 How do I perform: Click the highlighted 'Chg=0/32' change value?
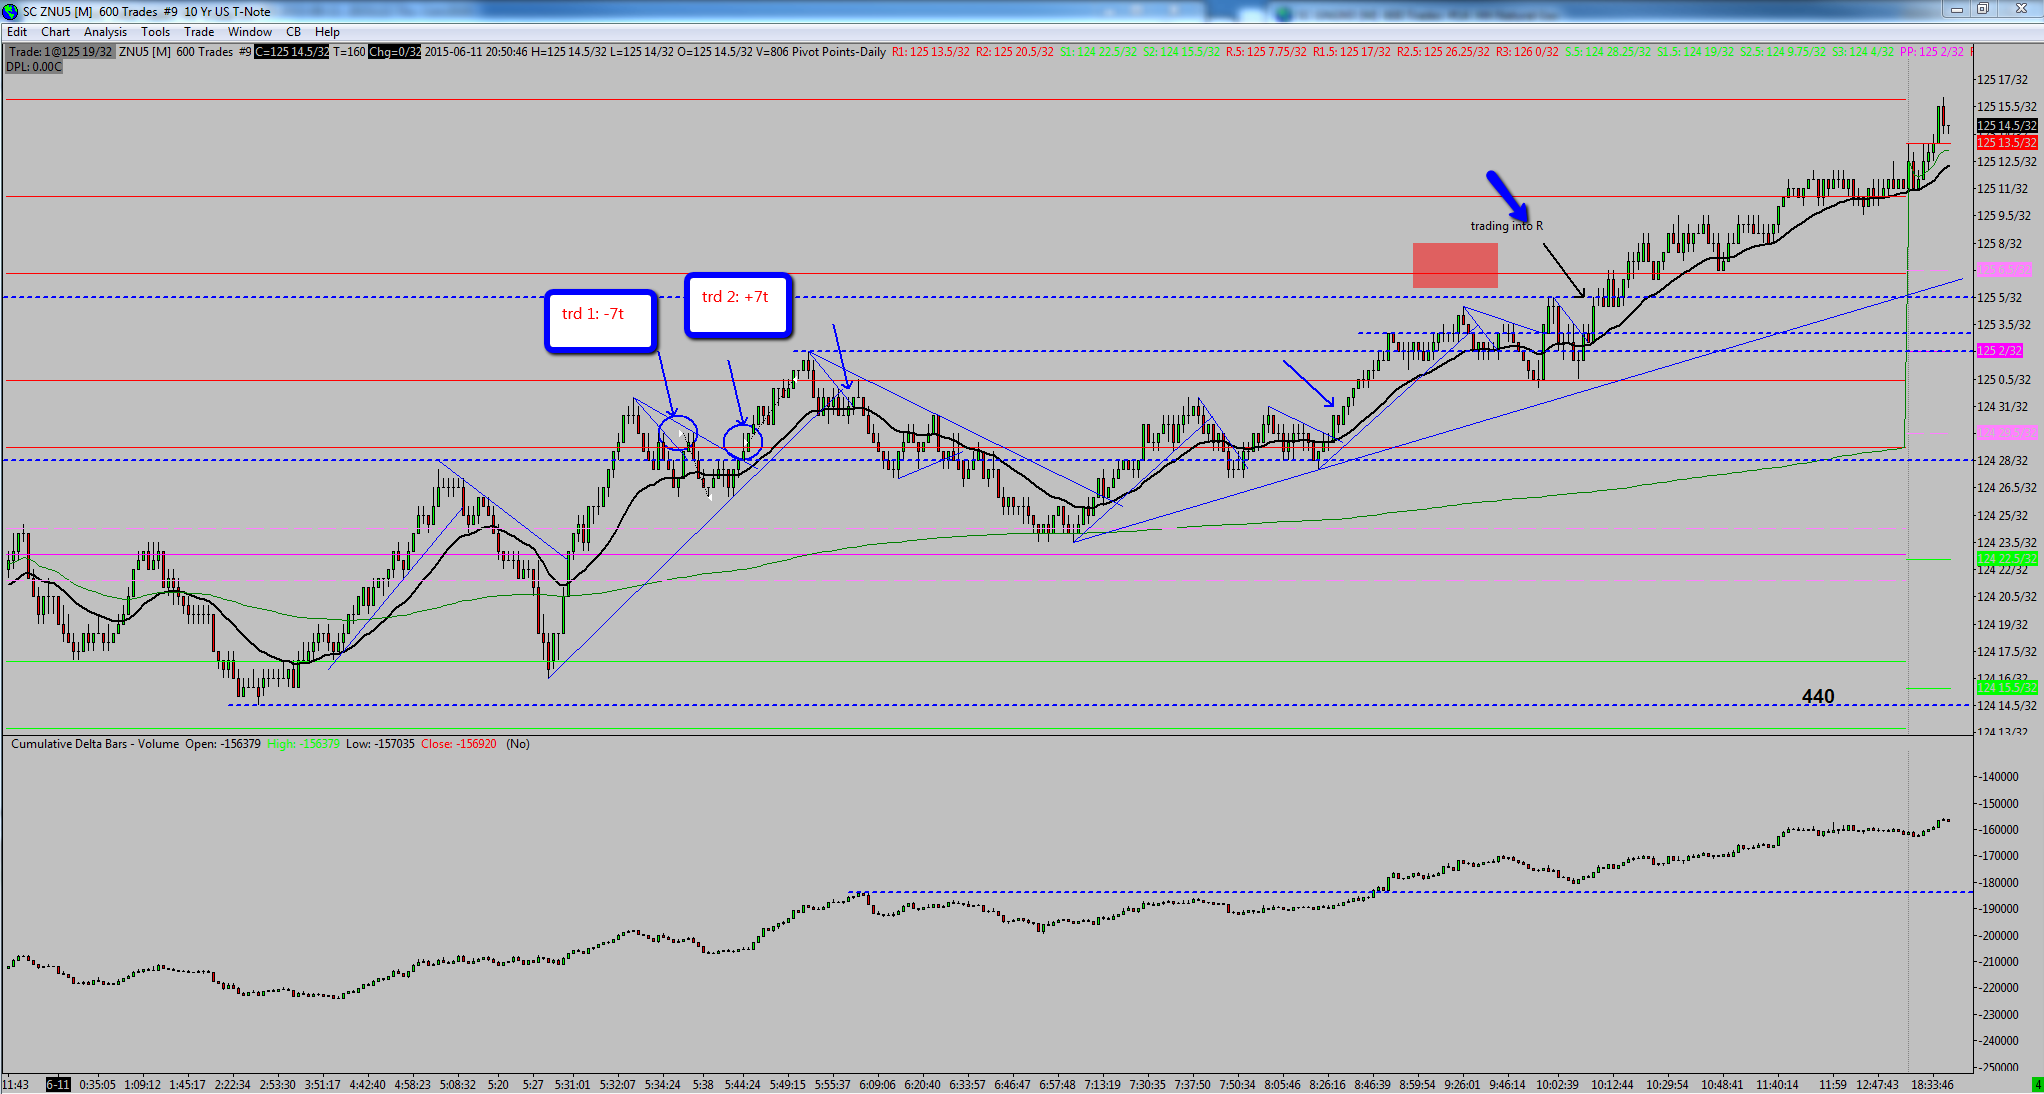(395, 52)
